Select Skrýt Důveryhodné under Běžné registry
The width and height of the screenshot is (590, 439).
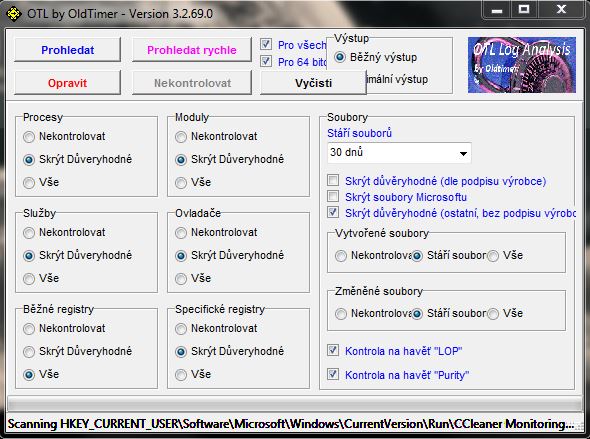point(29,352)
